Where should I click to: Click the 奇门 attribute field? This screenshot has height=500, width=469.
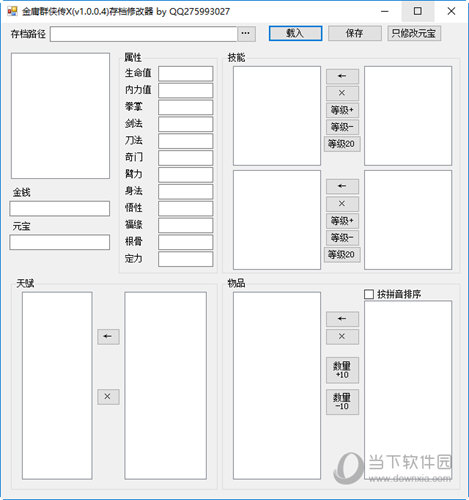point(186,158)
